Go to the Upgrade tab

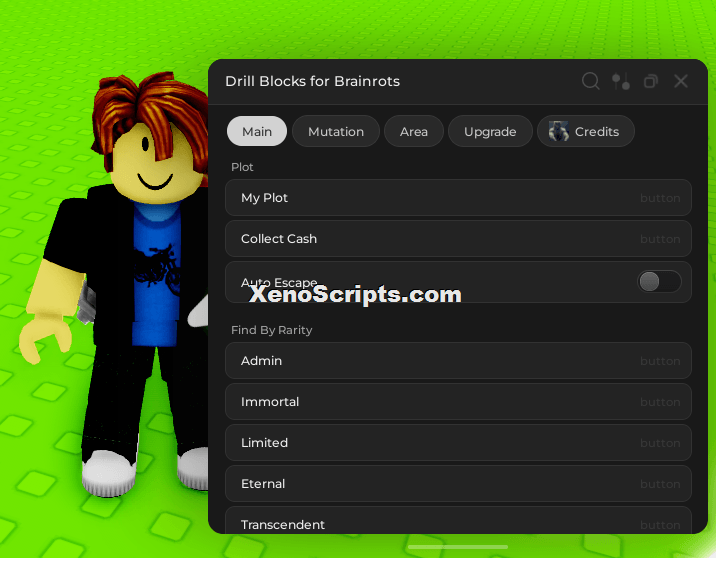pyautogui.click(x=490, y=131)
